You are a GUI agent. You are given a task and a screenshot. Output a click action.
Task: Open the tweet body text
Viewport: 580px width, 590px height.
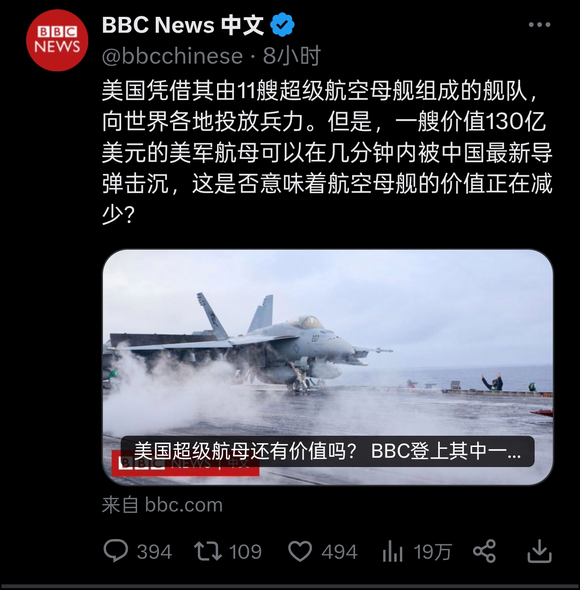(x=327, y=152)
